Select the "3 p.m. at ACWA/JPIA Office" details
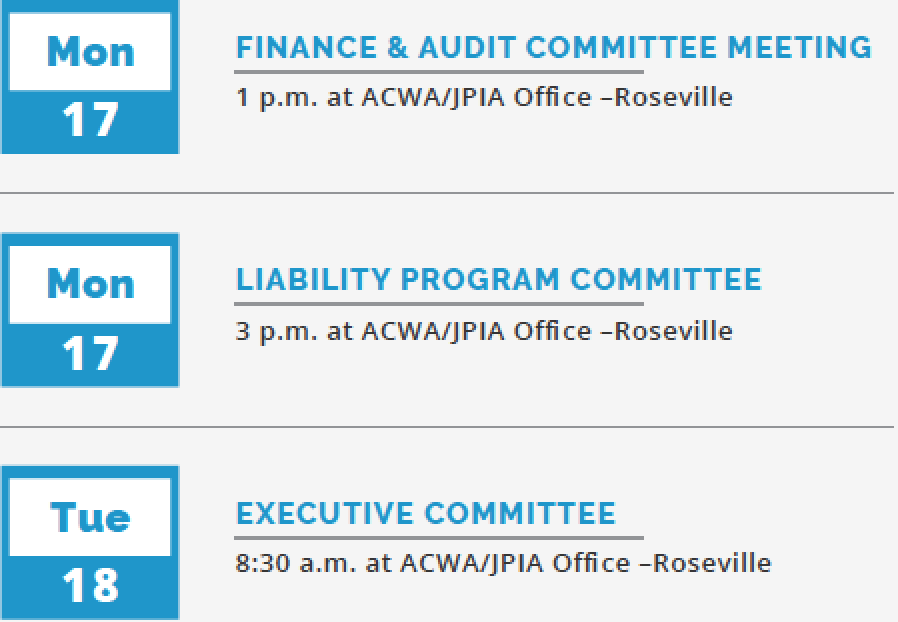 484,331
